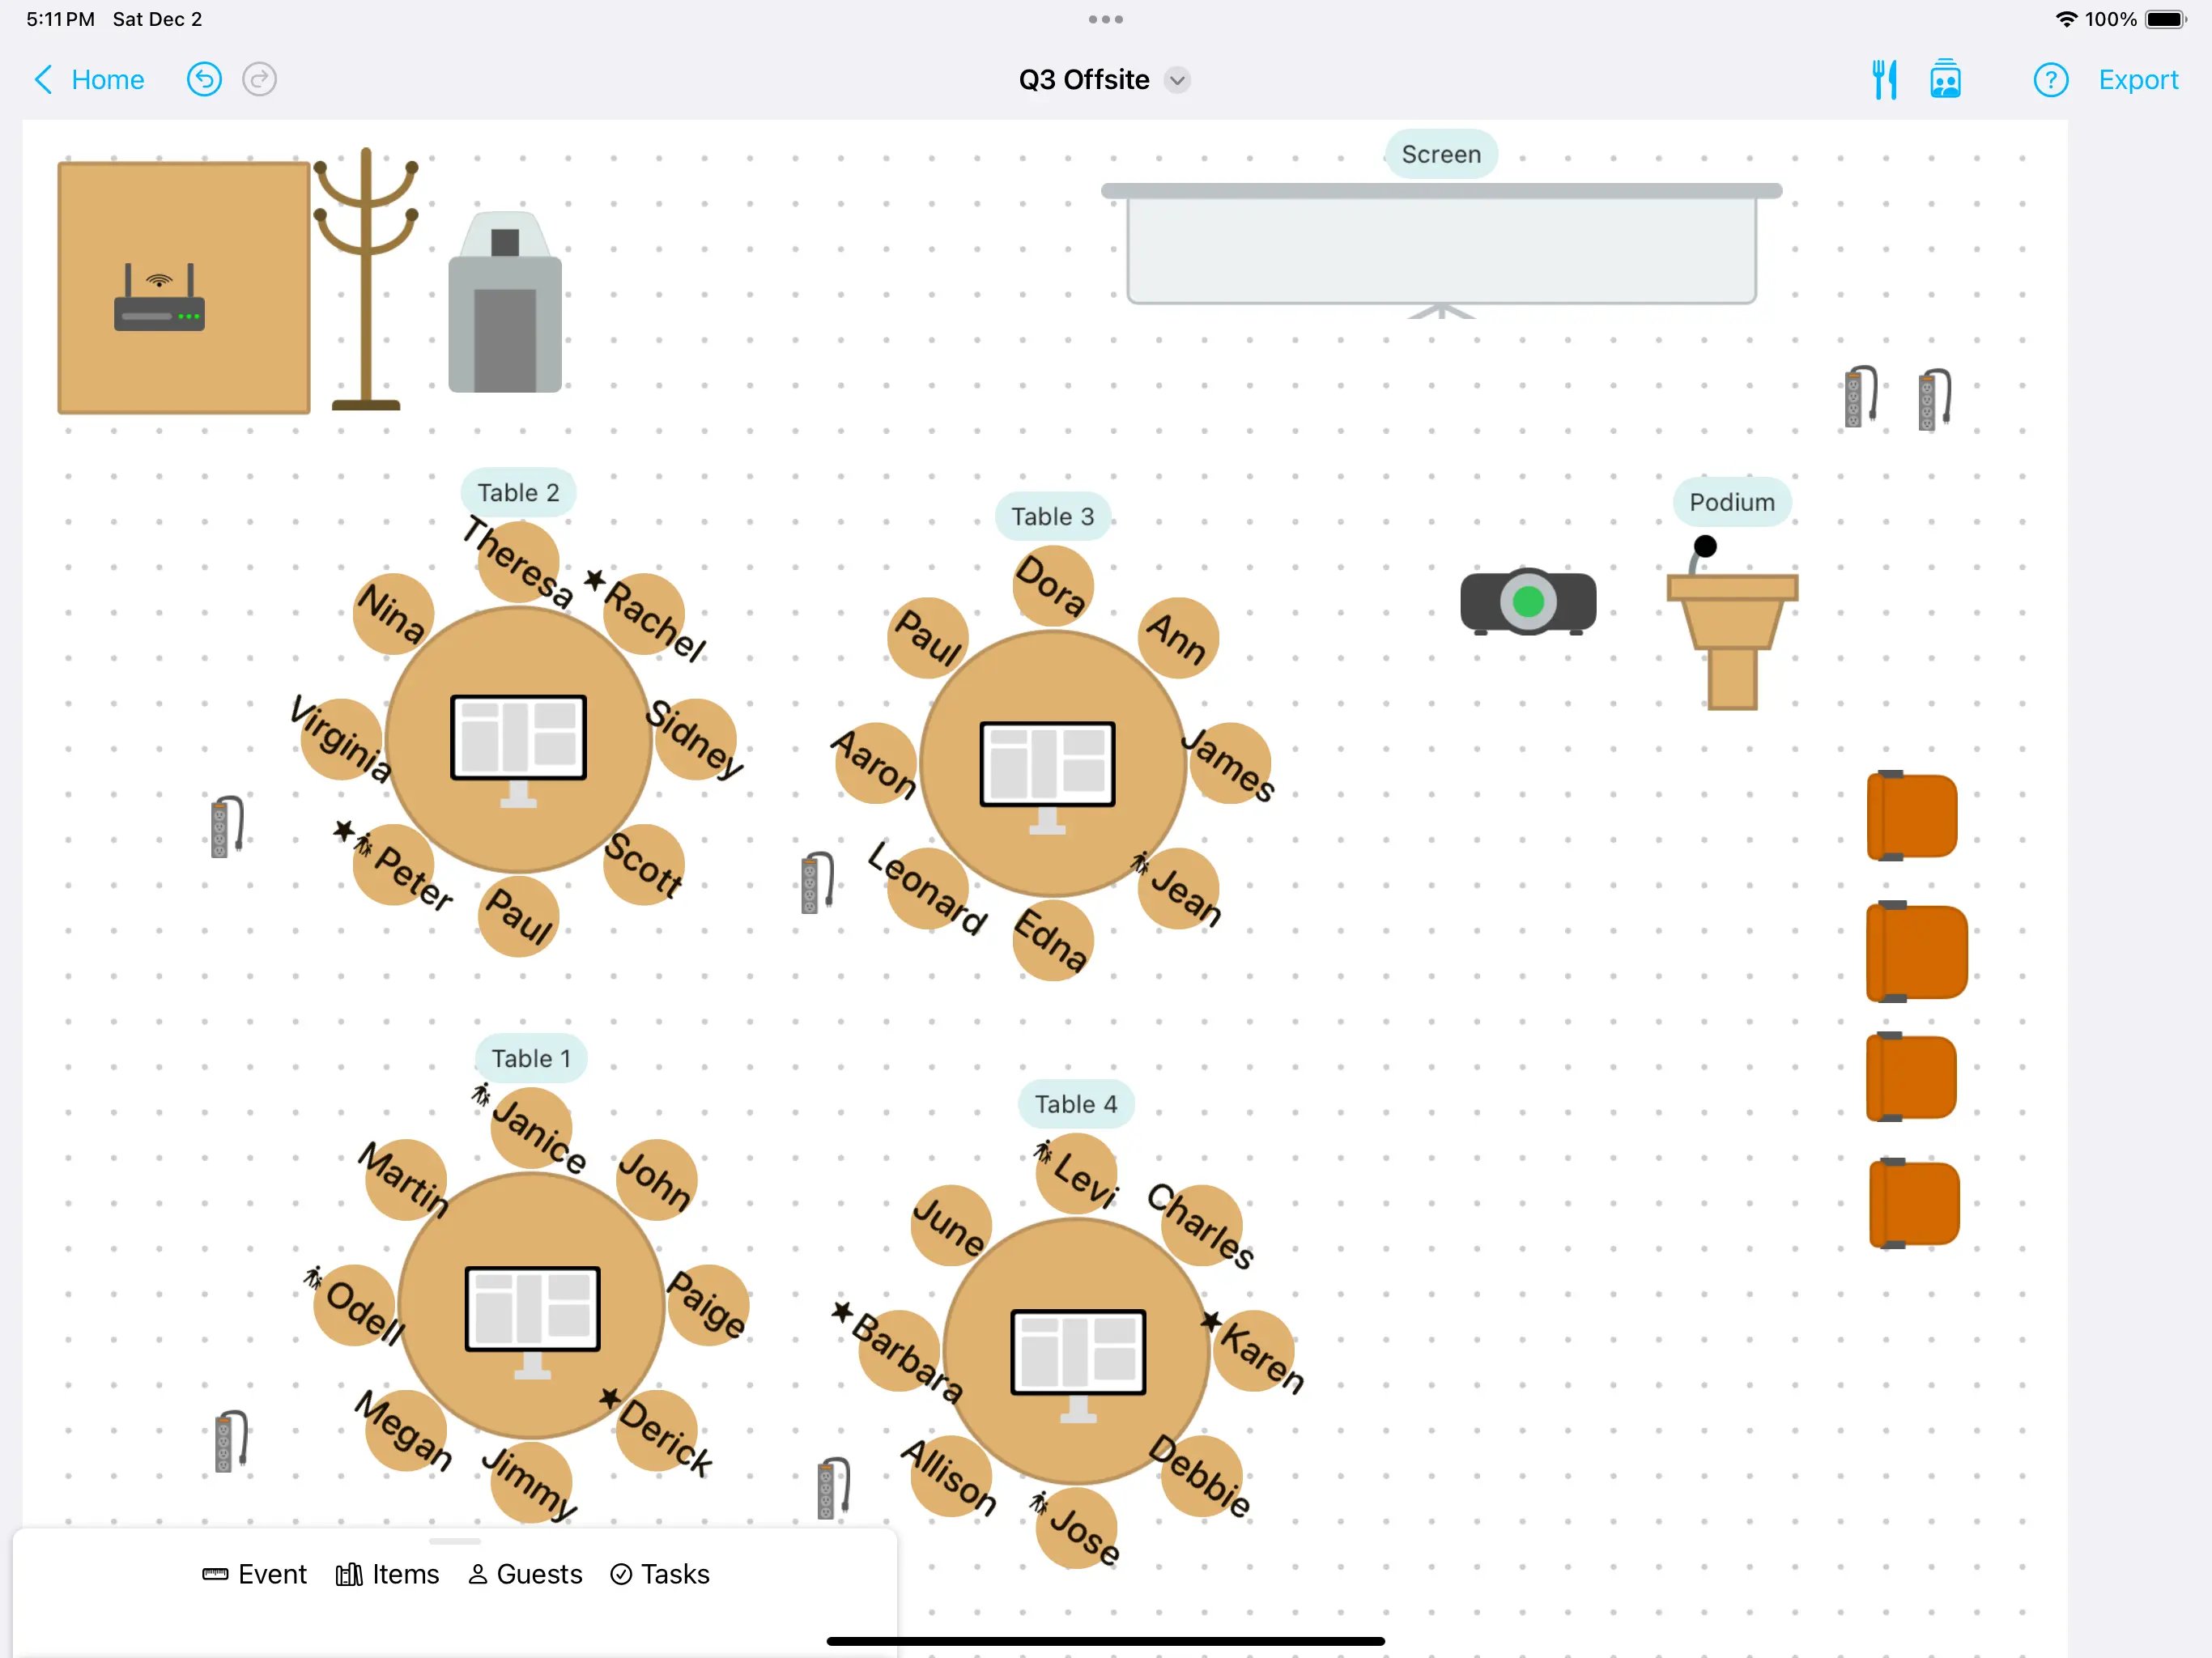
Task: Select the third orange armchair from top
Action: 1911,1077
